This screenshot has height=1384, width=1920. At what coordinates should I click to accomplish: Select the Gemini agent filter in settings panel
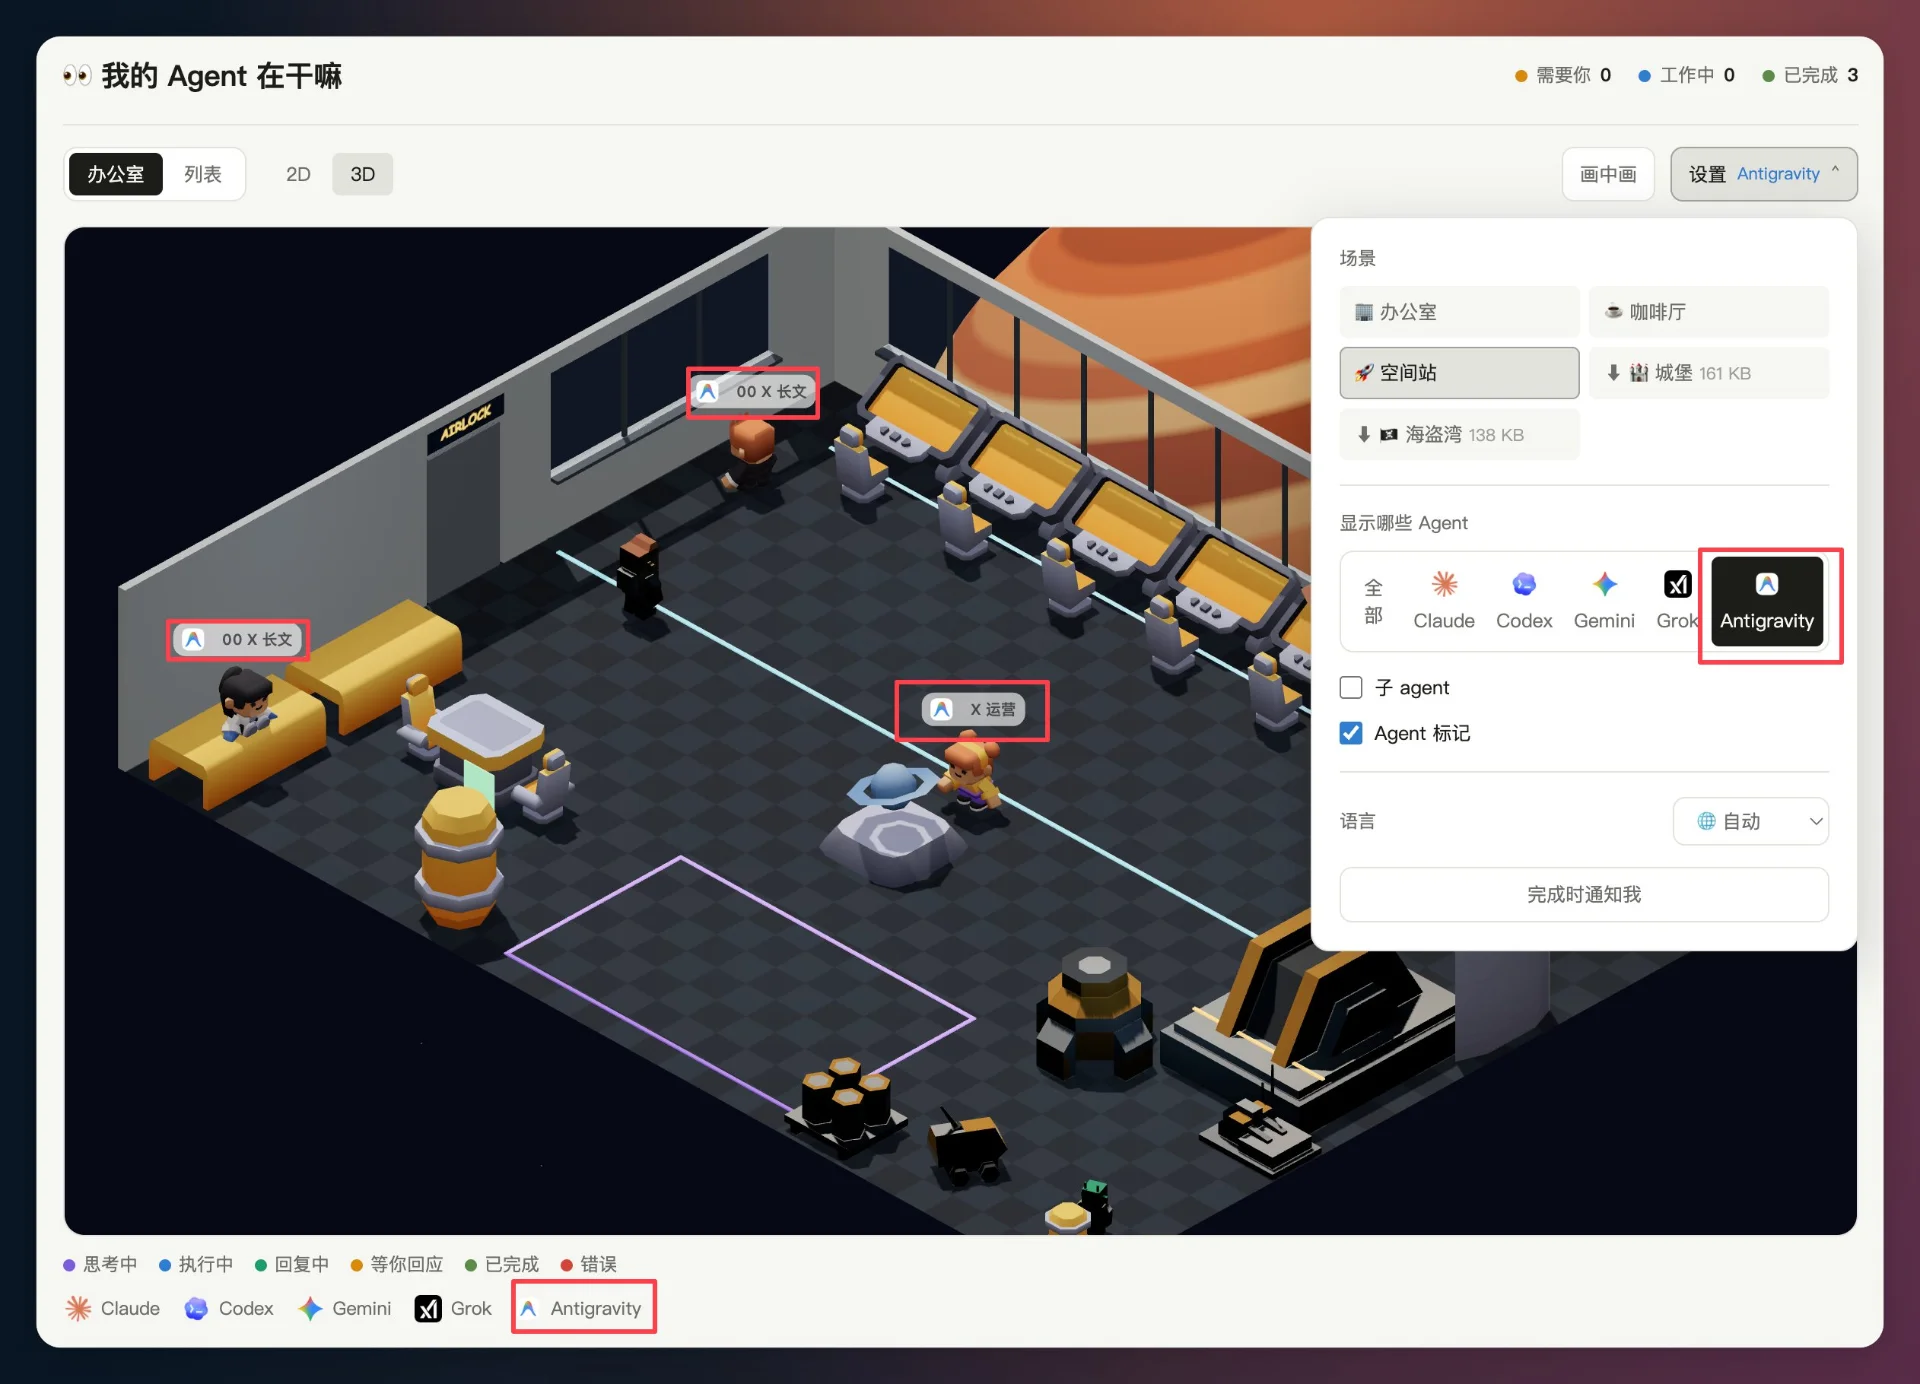(1604, 600)
